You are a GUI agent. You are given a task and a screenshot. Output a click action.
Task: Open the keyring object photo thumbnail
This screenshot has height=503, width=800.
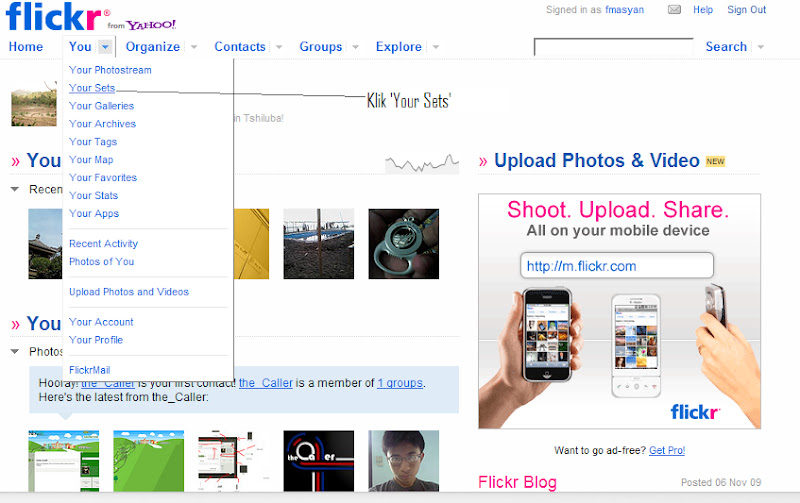pos(404,243)
